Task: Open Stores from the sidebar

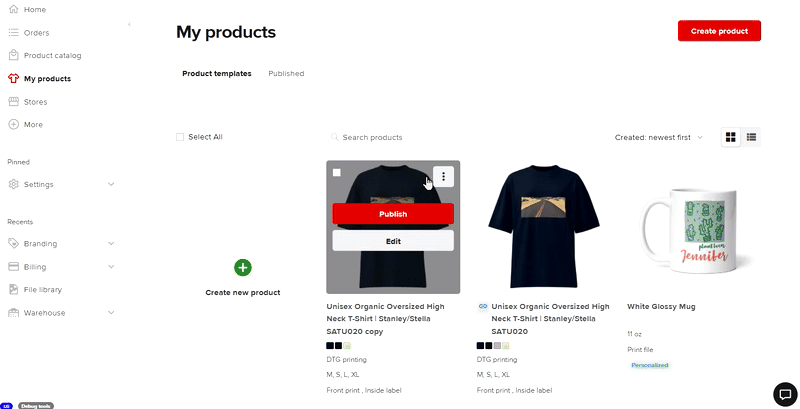Action: pyautogui.click(x=35, y=101)
